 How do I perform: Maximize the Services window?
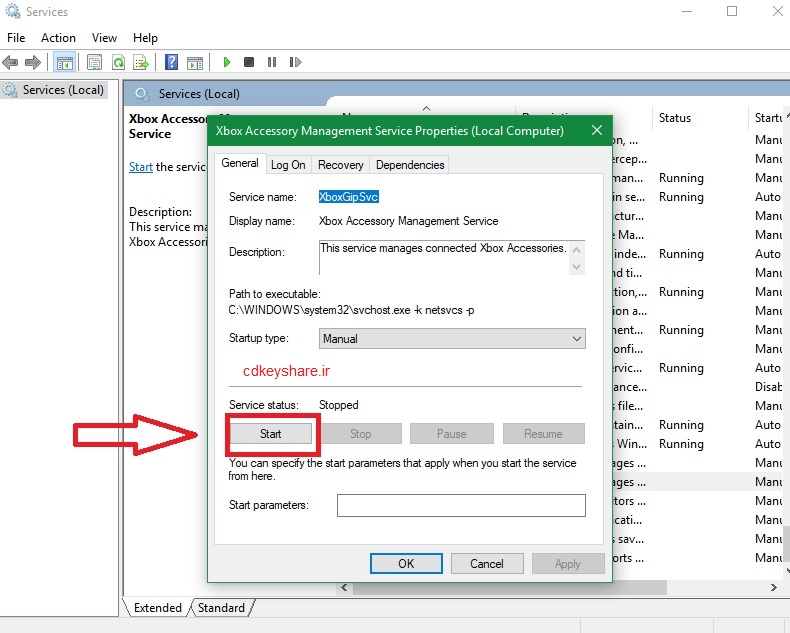click(732, 11)
